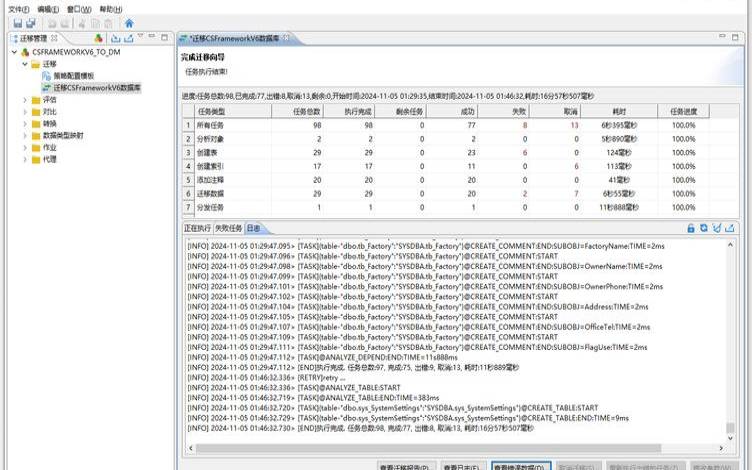Expand the 评估 folder

coord(25,100)
